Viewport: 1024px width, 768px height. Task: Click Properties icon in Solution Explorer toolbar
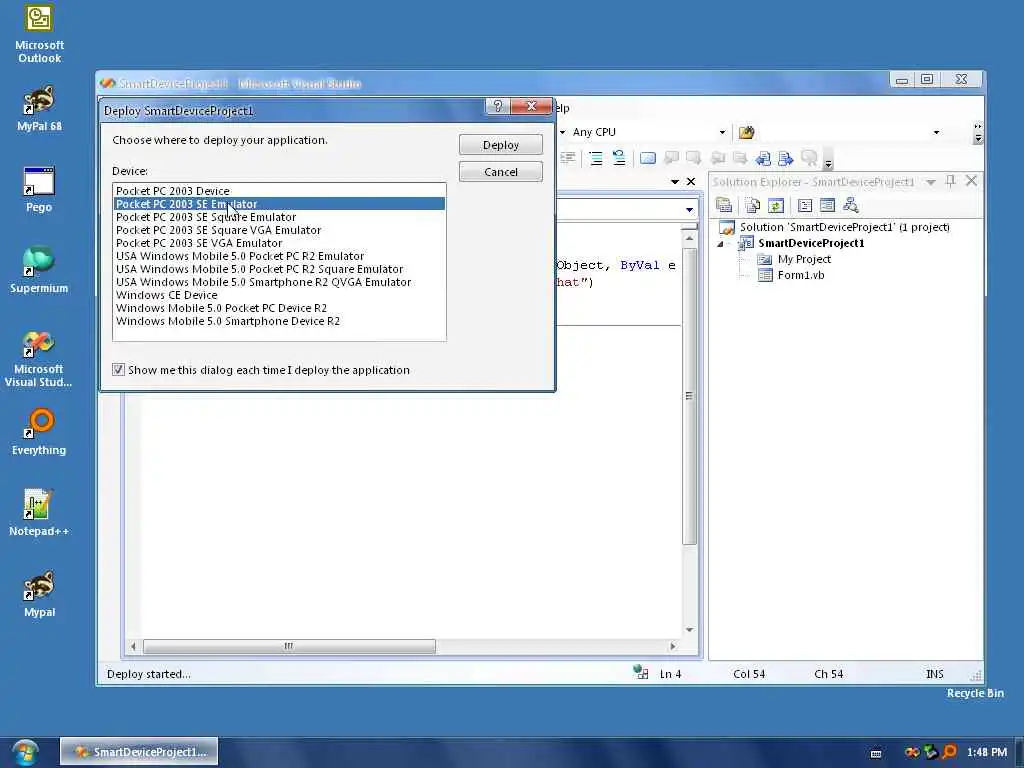click(x=724, y=206)
